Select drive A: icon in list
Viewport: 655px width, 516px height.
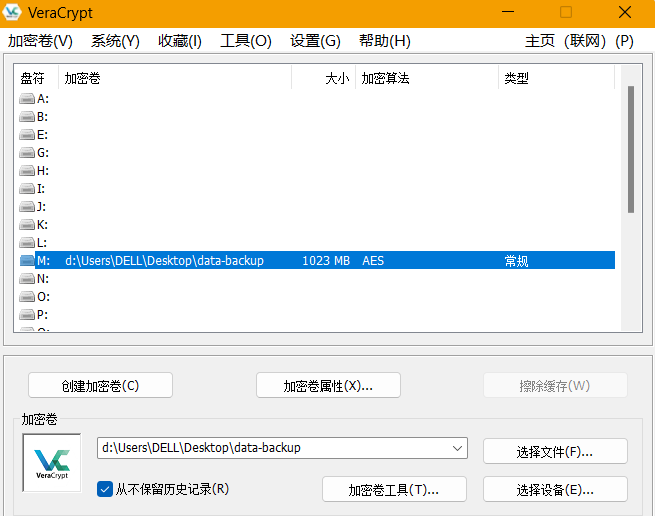[27, 99]
